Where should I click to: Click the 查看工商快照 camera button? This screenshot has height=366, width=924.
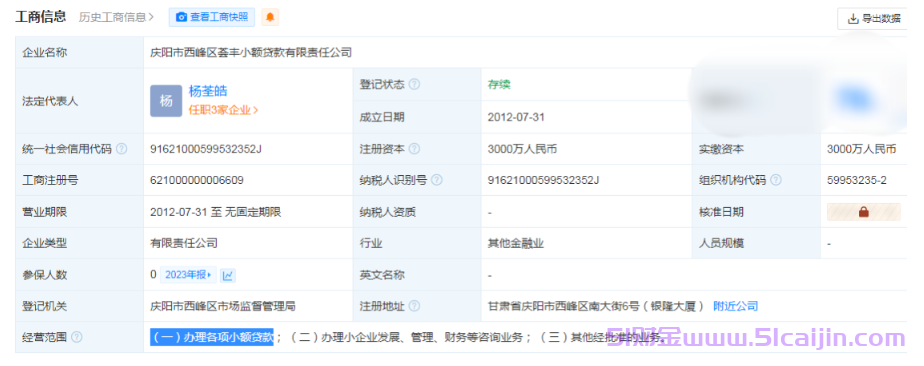[212, 18]
